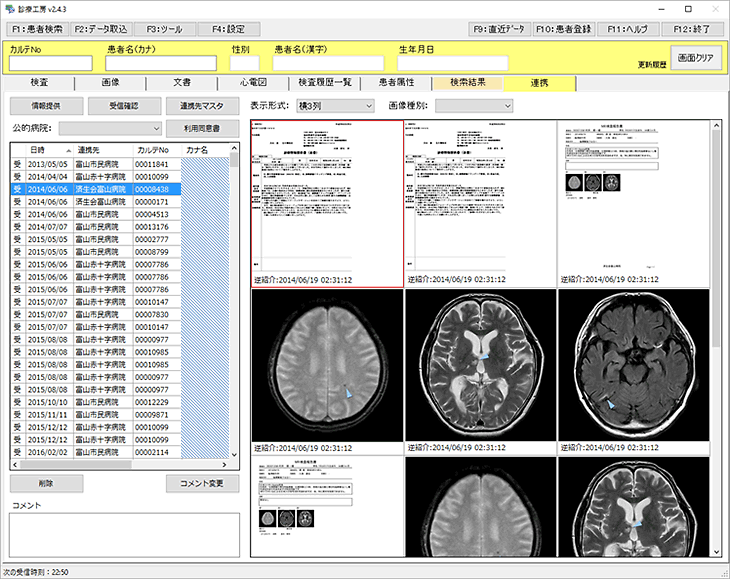This screenshot has height=579, width=730.
Task: Focus the 患者名(漢字) input field
Action: [x=328, y=63]
